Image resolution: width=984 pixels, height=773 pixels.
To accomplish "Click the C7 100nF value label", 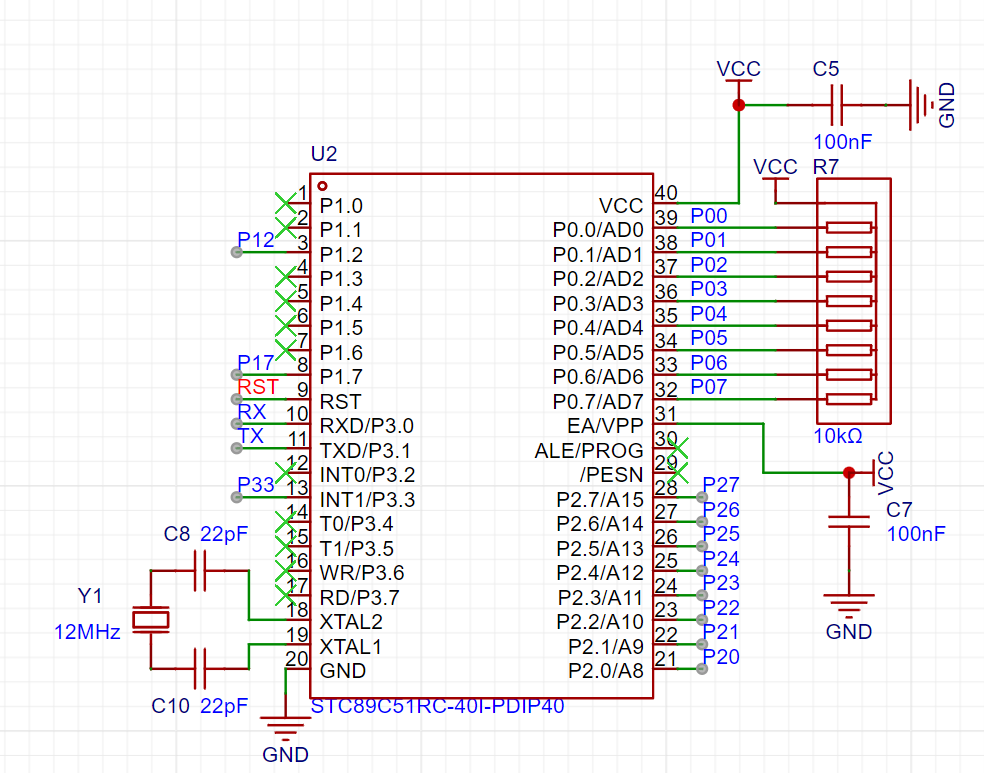I will (916, 534).
